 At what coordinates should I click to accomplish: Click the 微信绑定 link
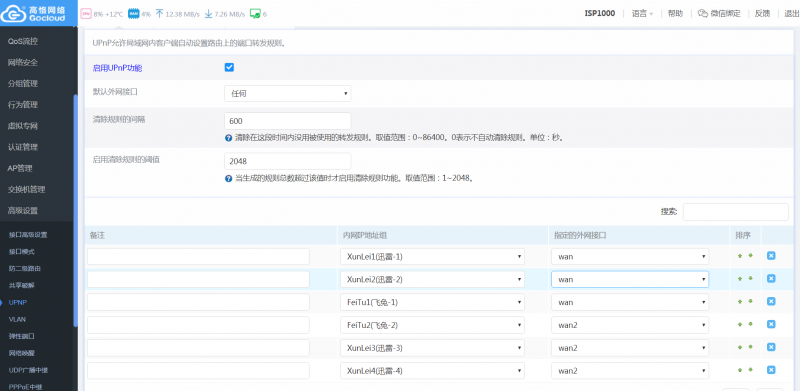pyautogui.click(x=718, y=14)
